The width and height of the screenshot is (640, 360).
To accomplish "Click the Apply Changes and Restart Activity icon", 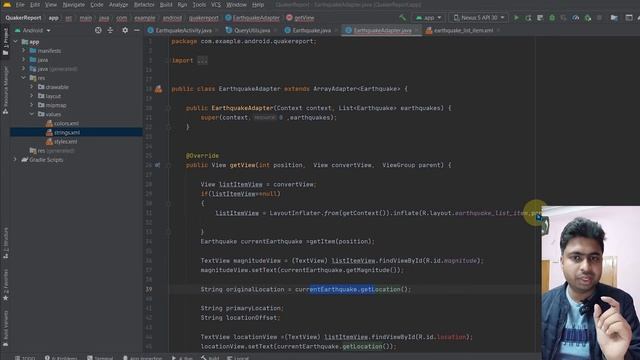I will pos(528,18).
